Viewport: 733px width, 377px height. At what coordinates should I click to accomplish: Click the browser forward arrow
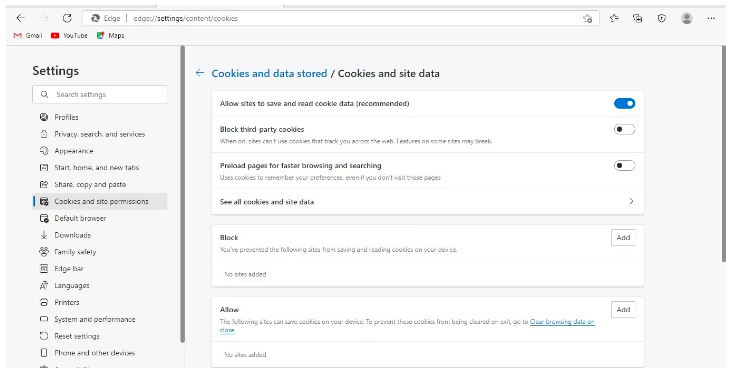pyautogui.click(x=44, y=18)
